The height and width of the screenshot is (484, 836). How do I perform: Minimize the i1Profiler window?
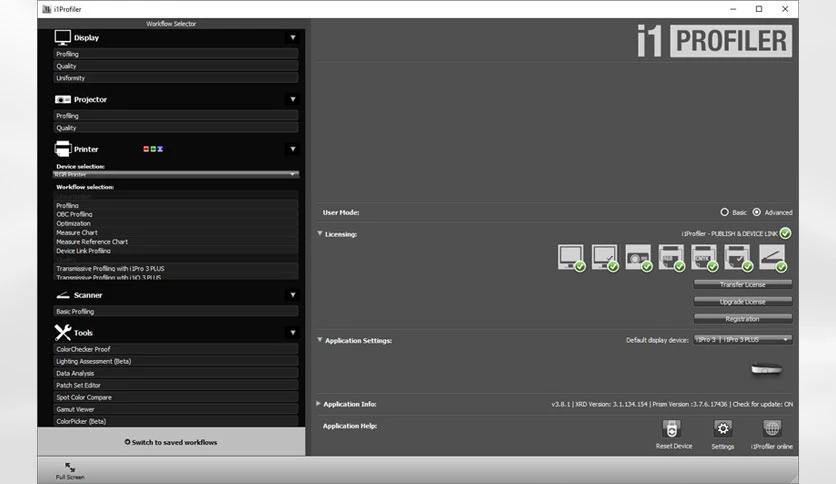733,9
